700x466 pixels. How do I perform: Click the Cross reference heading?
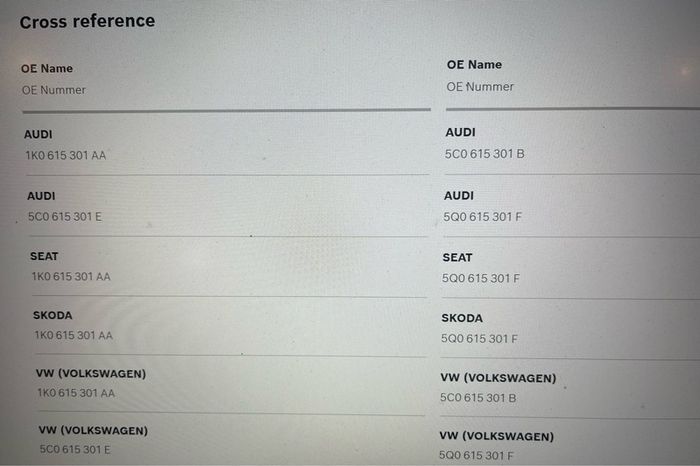pos(88,21)
